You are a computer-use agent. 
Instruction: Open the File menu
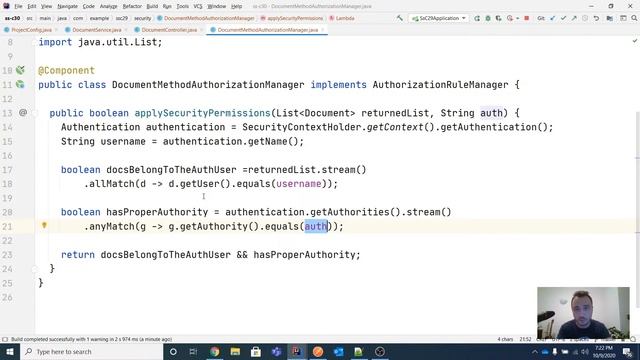[x=18, y=6]
